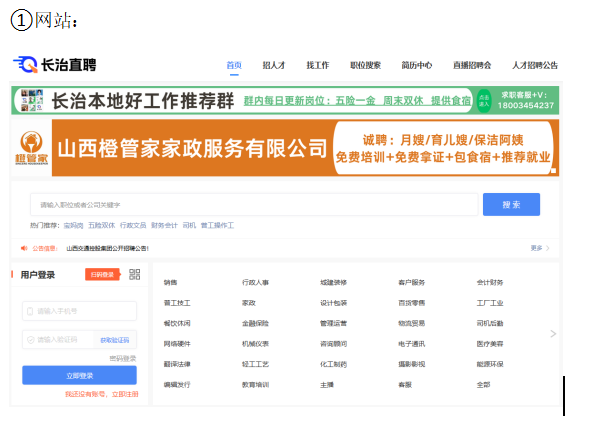Click the 立即登录 button
The image size is (597, 423).
[x=79, y=375]
